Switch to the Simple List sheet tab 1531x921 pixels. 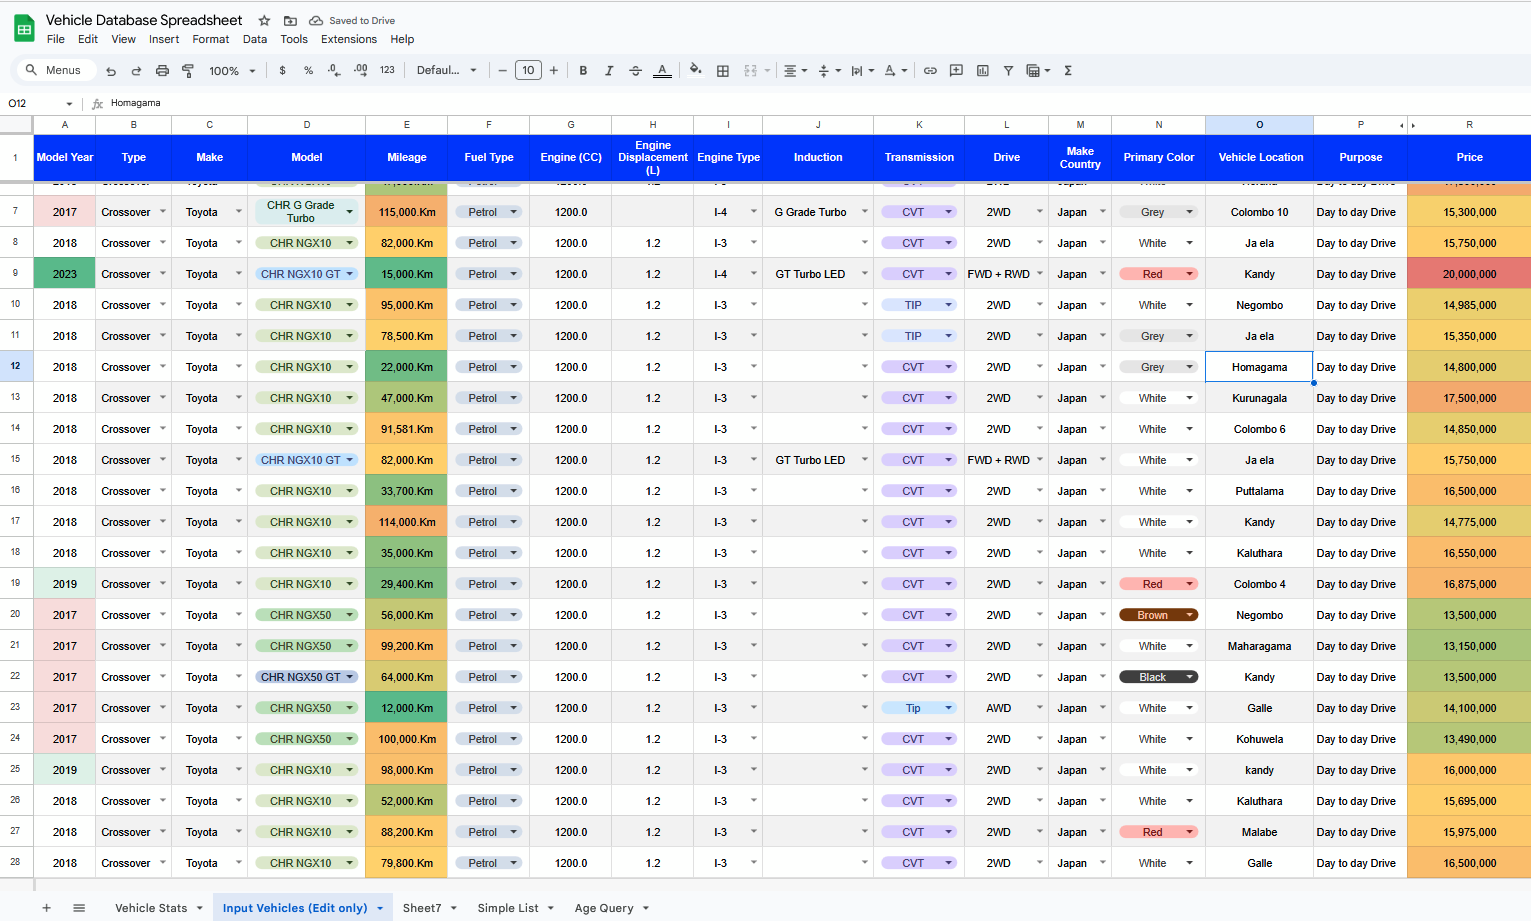click(x=508, y=908)
